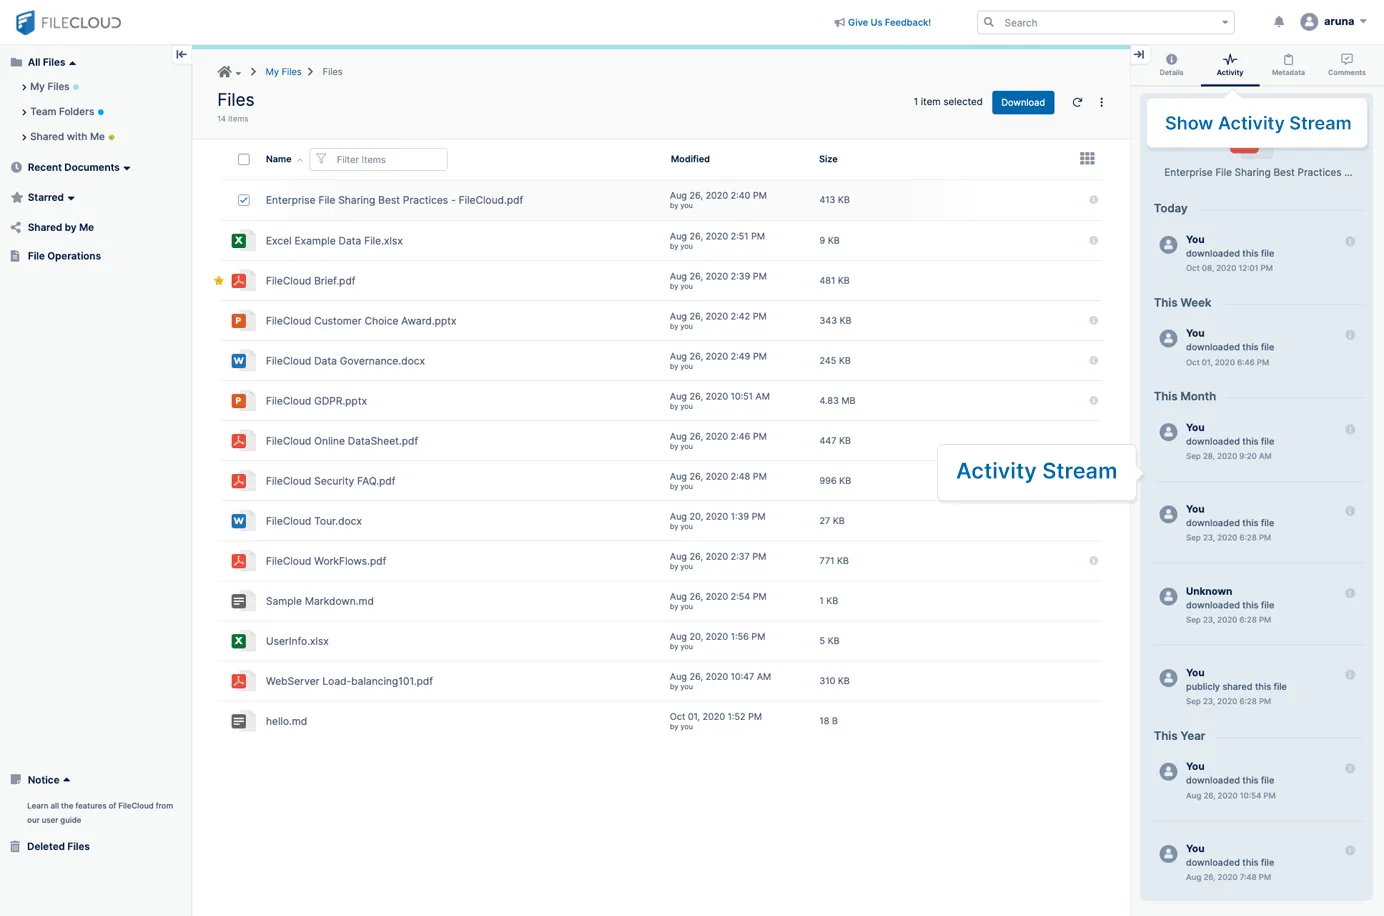The image size is (1384, 916).
Task: Open the aruna account dropdown
Action: [x=1363, y=21]
